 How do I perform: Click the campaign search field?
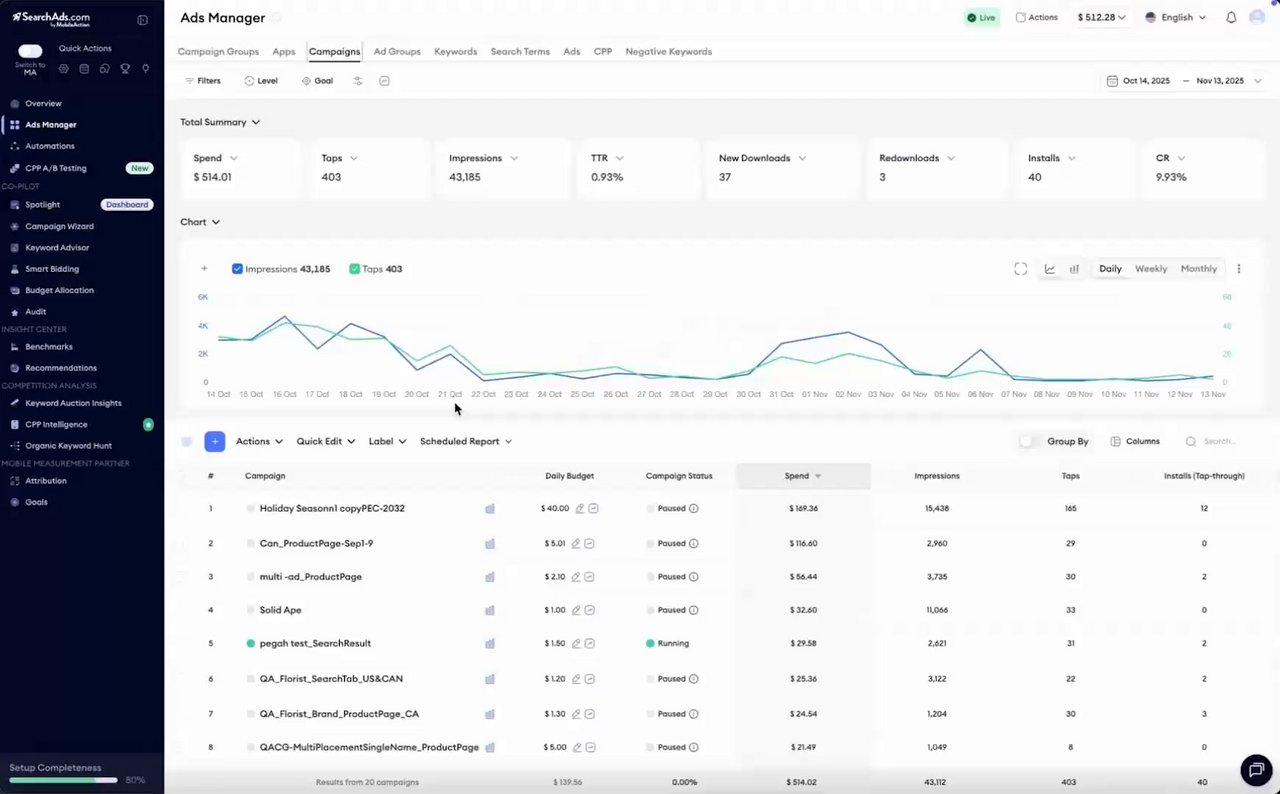tap(1218, 441)
